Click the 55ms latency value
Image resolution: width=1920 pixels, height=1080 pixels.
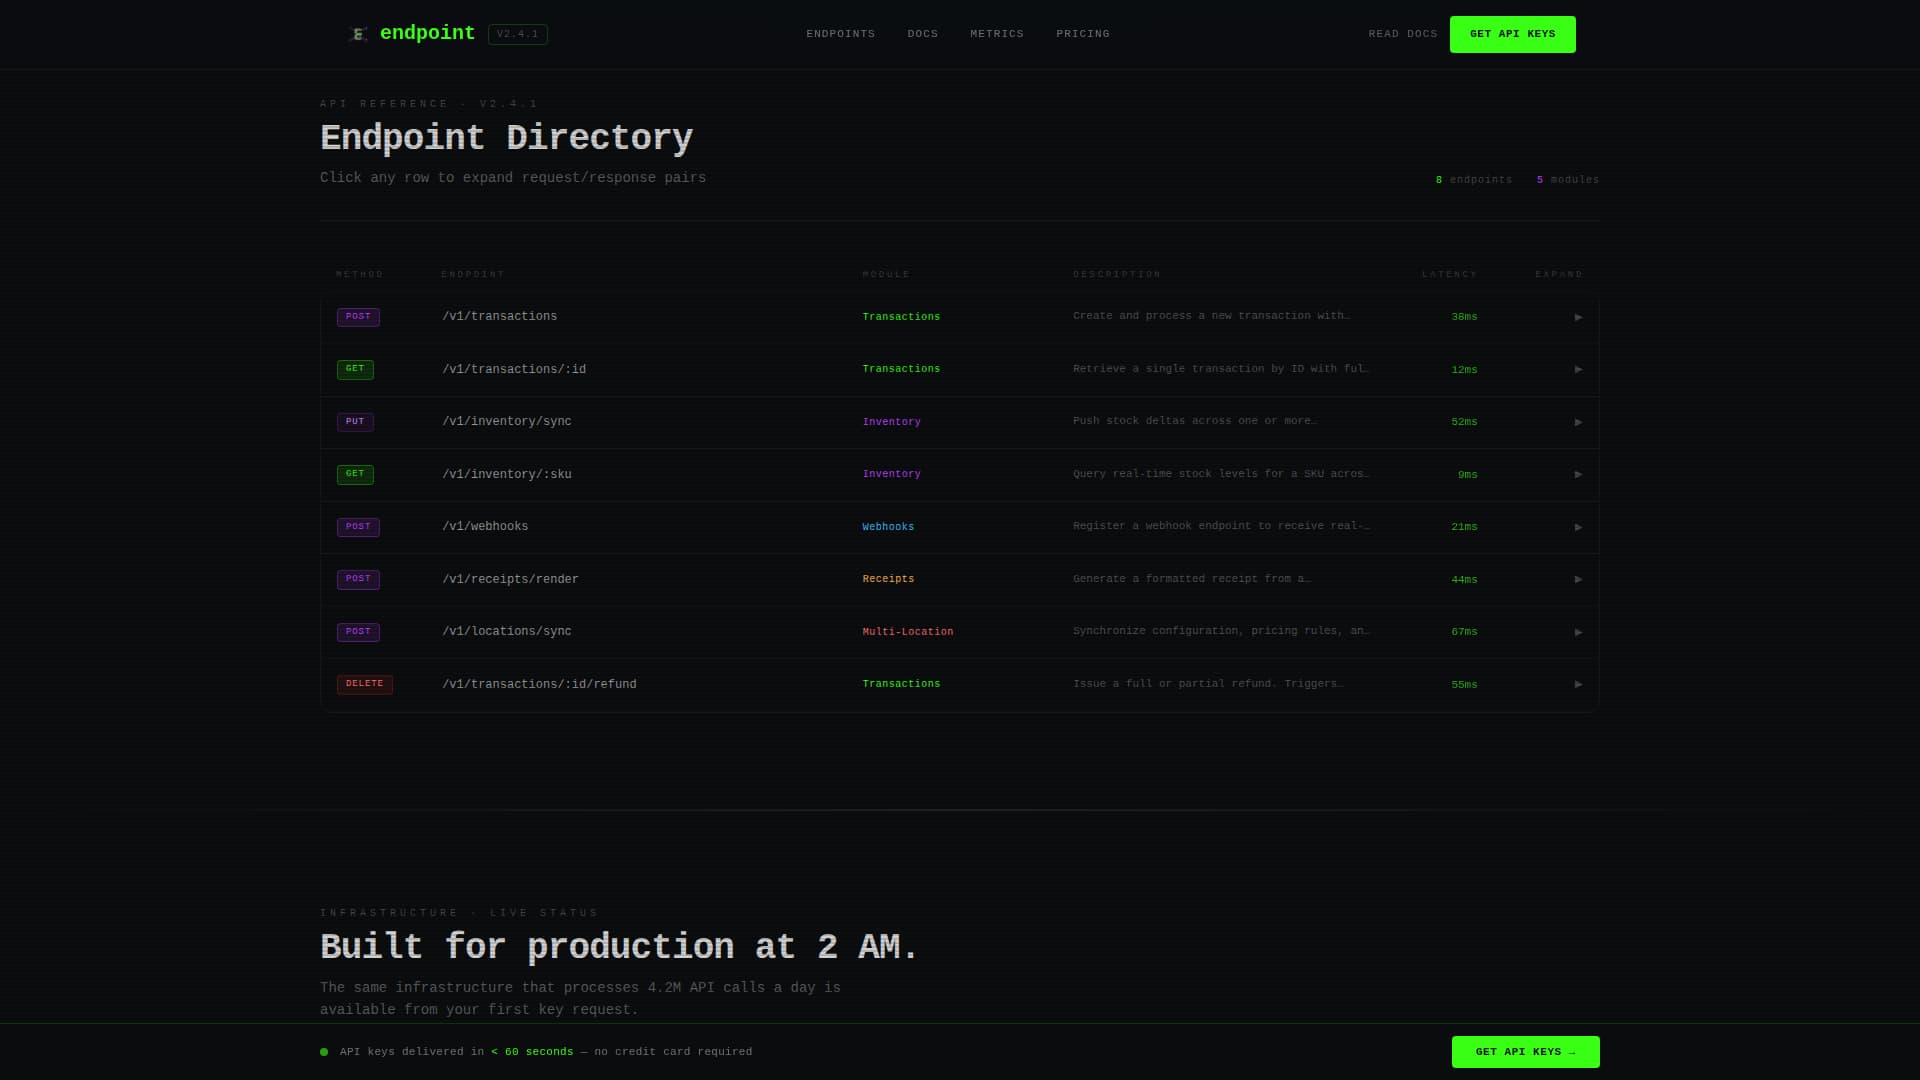pyautogui.click(x=1464, y=685)
